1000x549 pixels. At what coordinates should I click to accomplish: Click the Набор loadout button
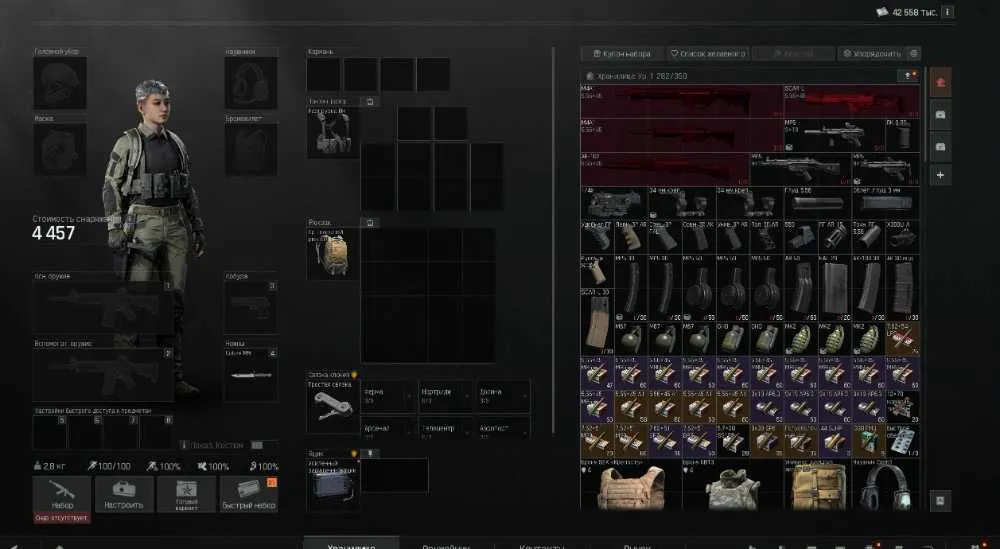tap(62, 494)
